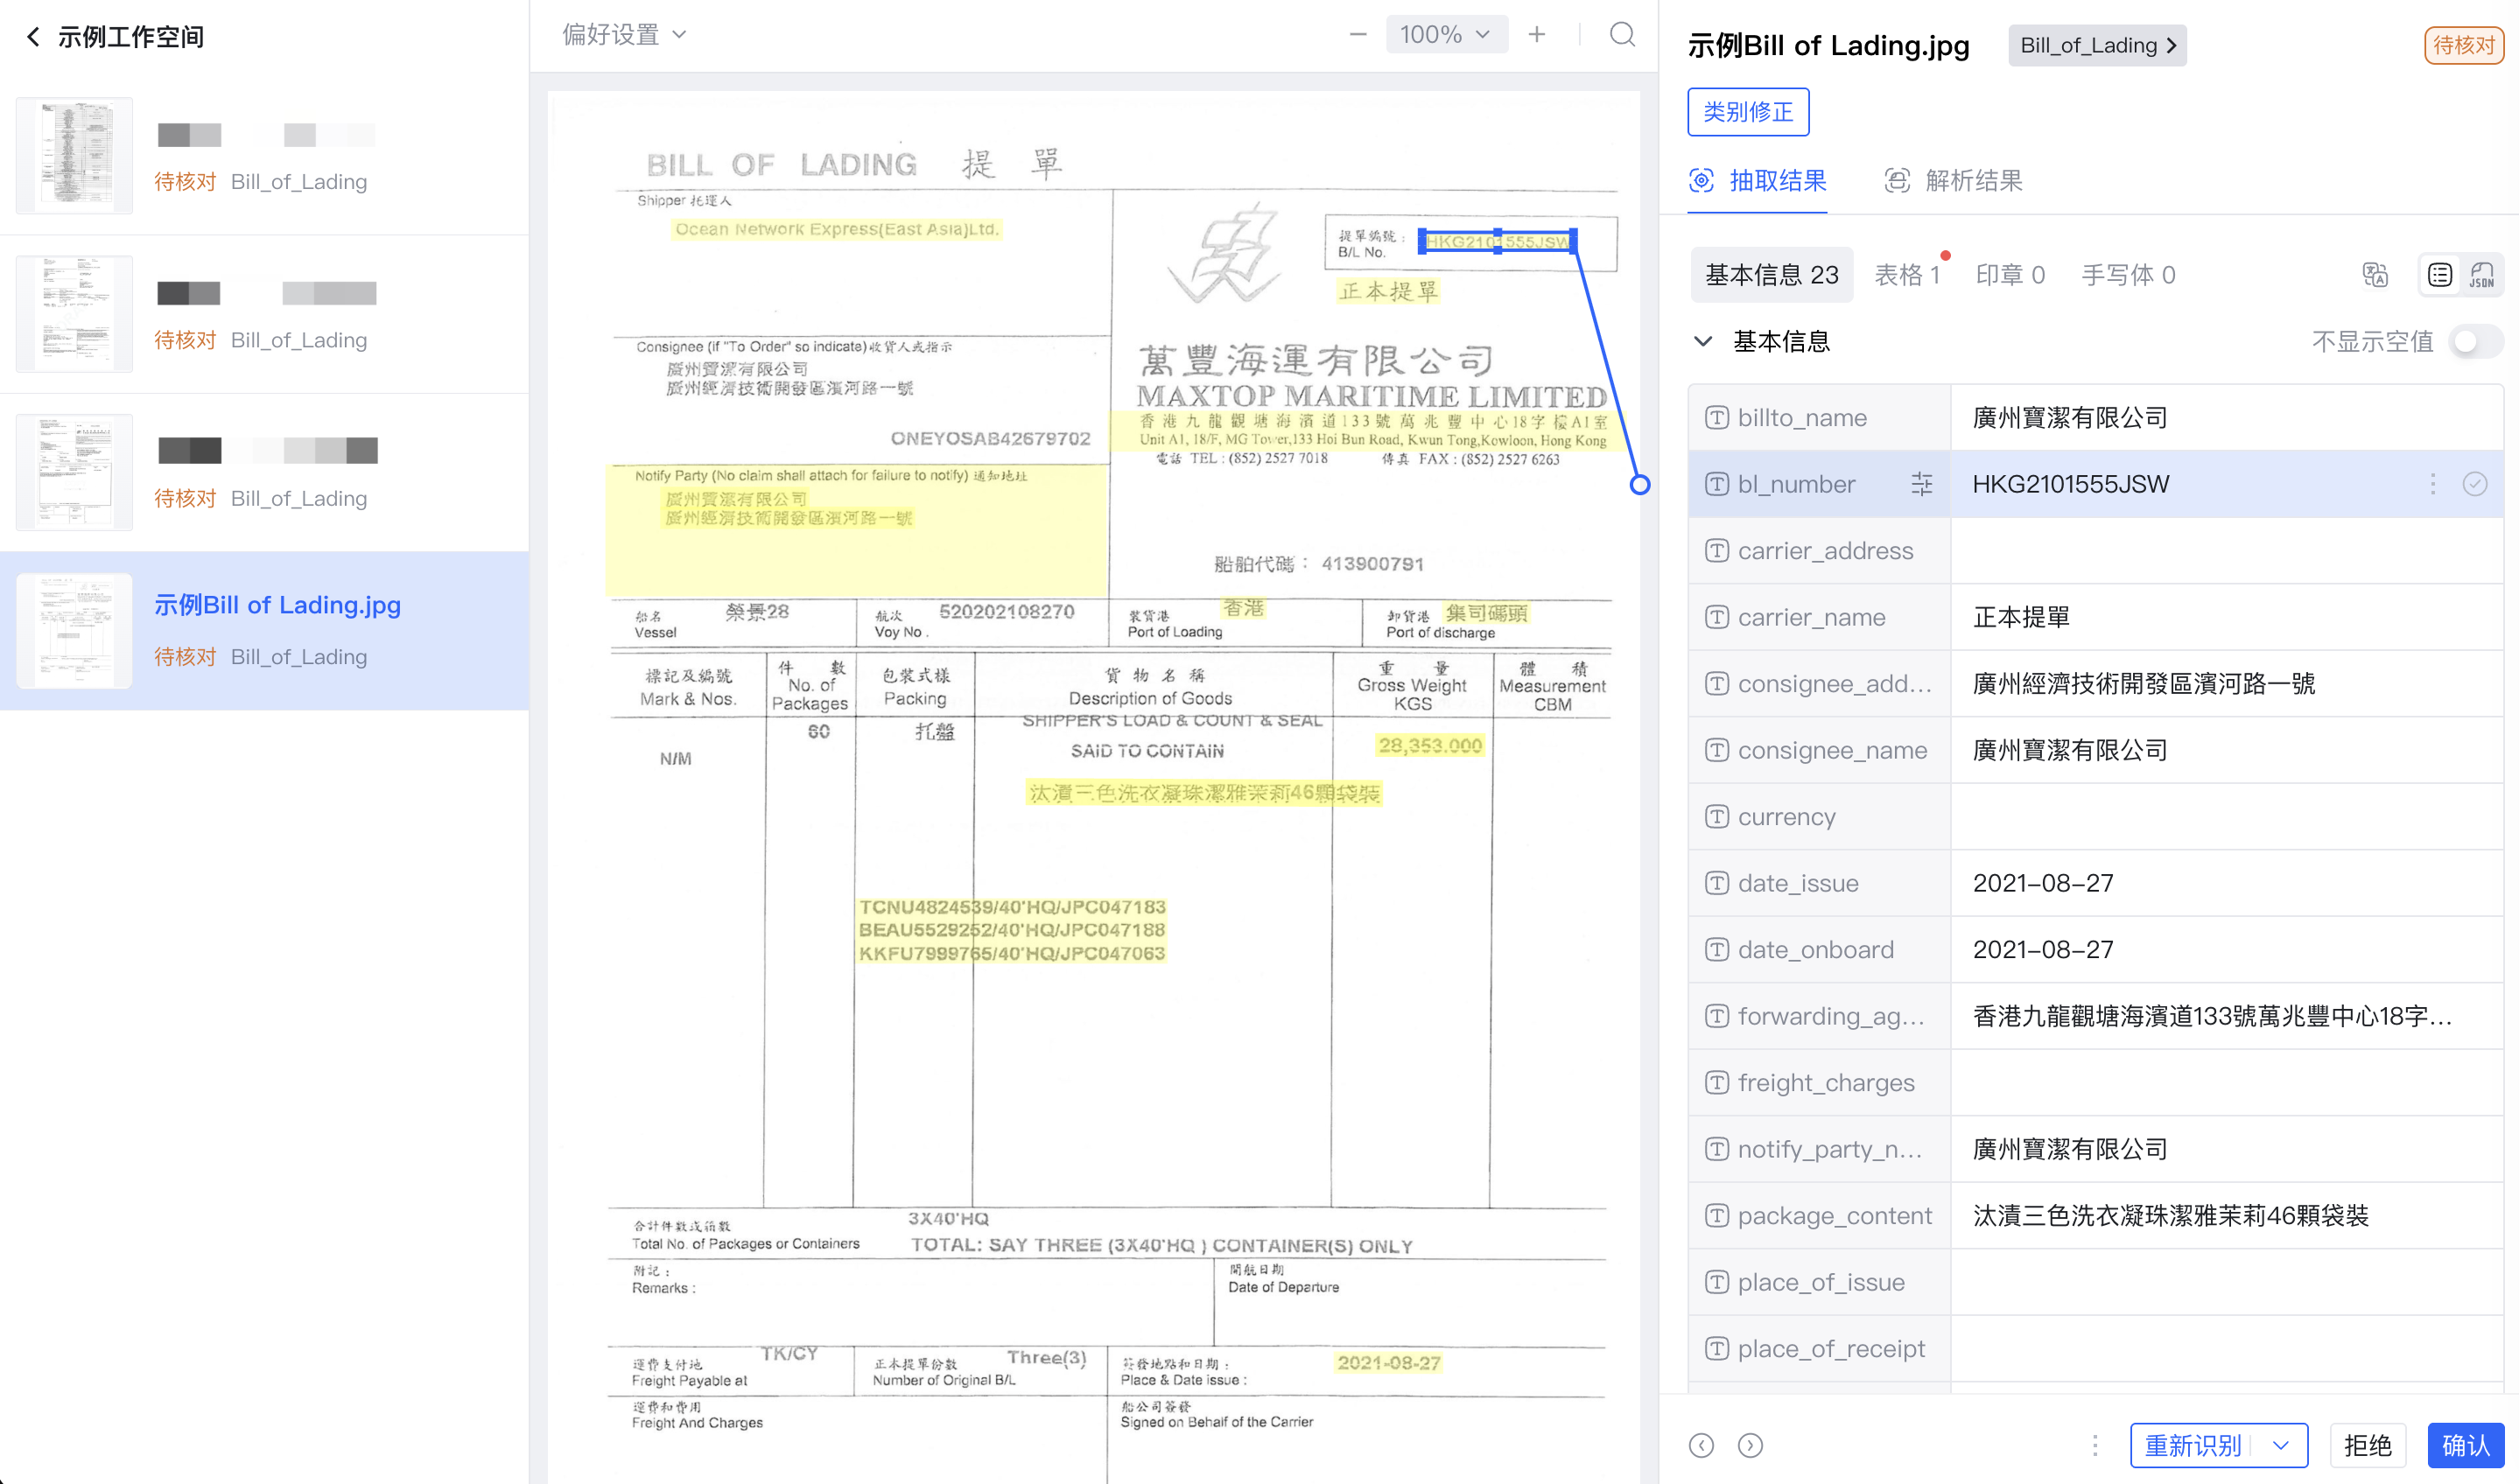Mark bl_number field as verified
The image size is (2519, 1484).
point(2475,484)
